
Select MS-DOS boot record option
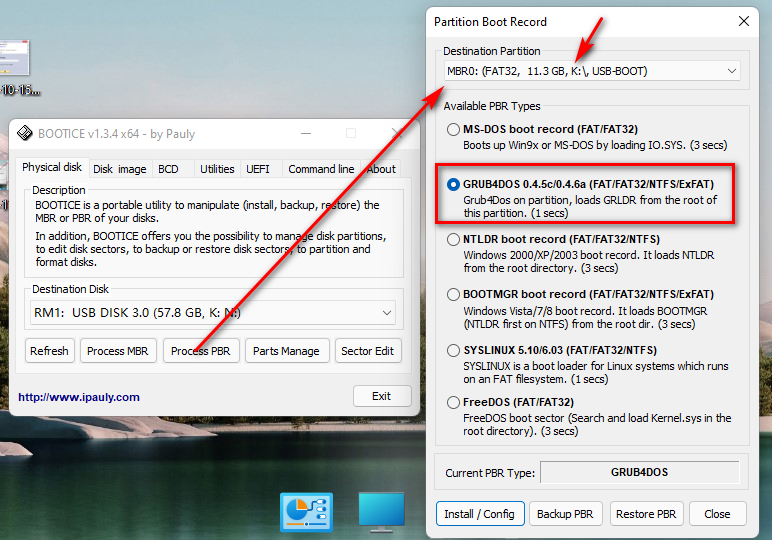point(453,129)
